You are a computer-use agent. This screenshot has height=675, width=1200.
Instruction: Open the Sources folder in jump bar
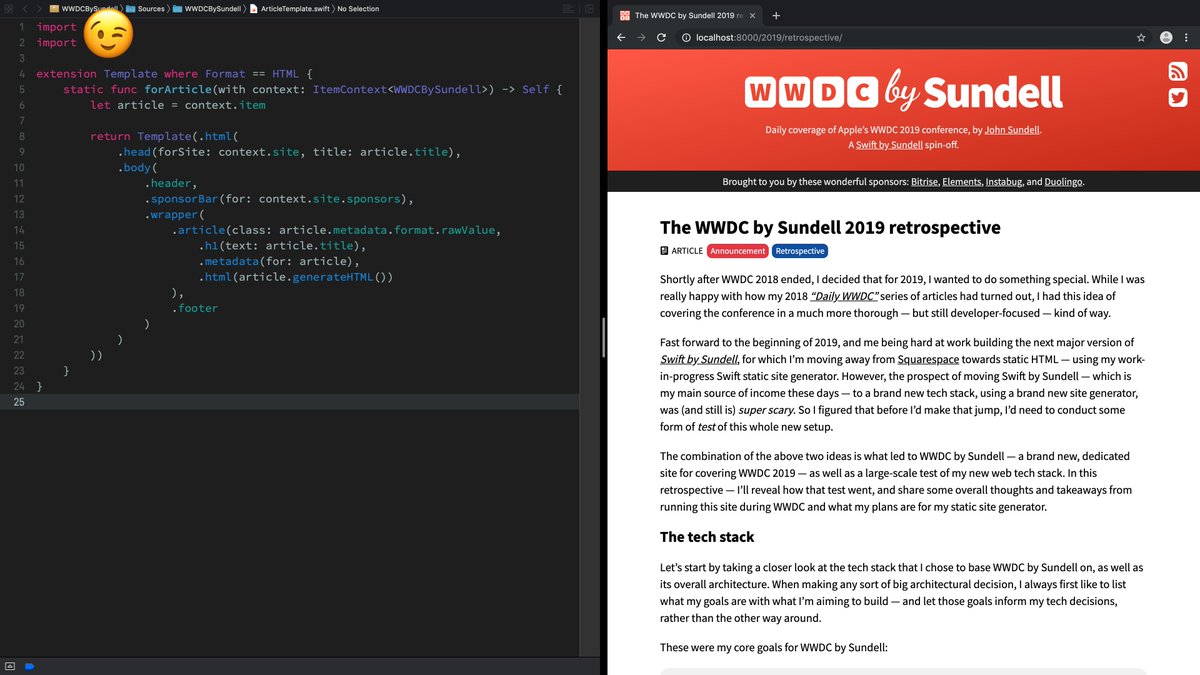(145, 8)
